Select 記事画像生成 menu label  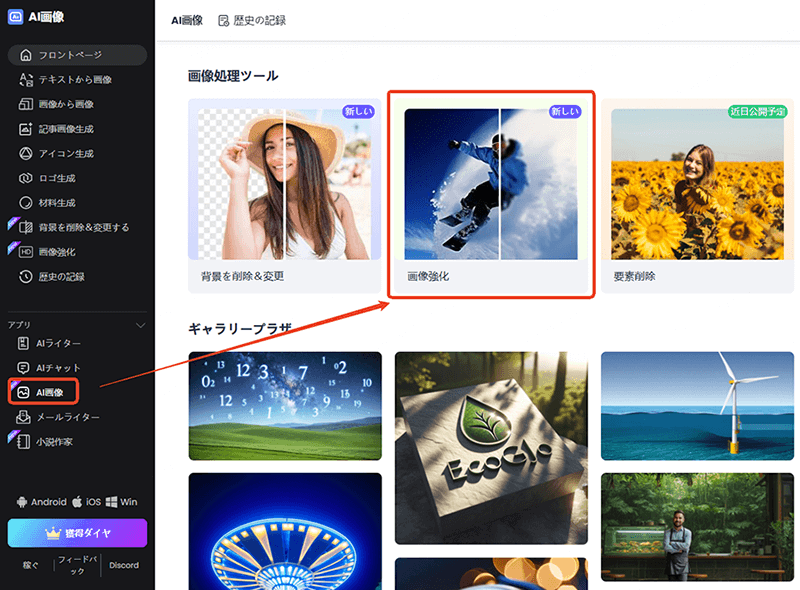[x=66, y=129]
